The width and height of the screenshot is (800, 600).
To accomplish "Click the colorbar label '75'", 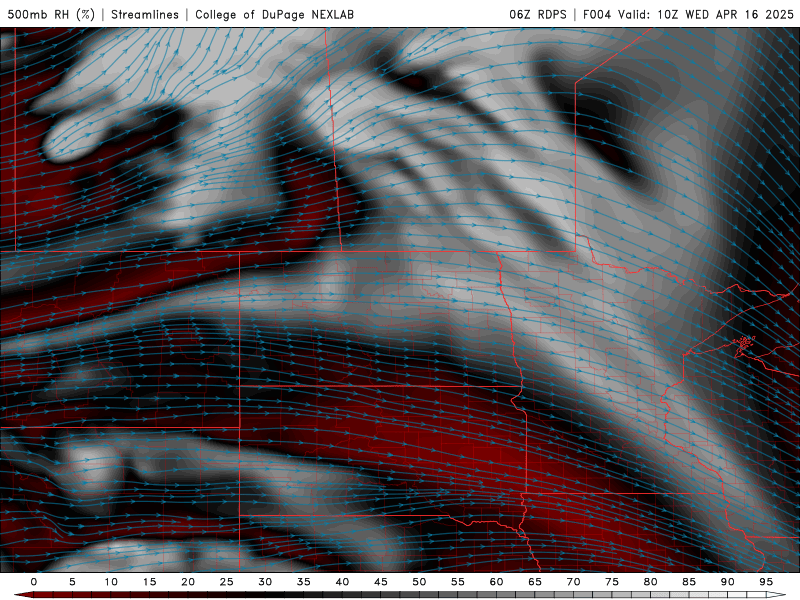I will [612, 582].
